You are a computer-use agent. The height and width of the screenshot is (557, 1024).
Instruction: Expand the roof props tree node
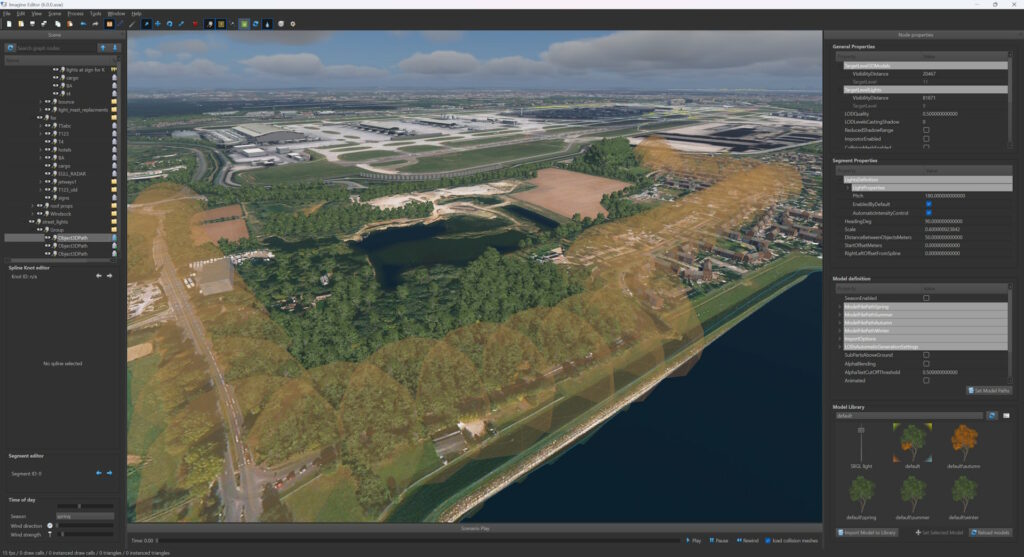click(33, 206)
